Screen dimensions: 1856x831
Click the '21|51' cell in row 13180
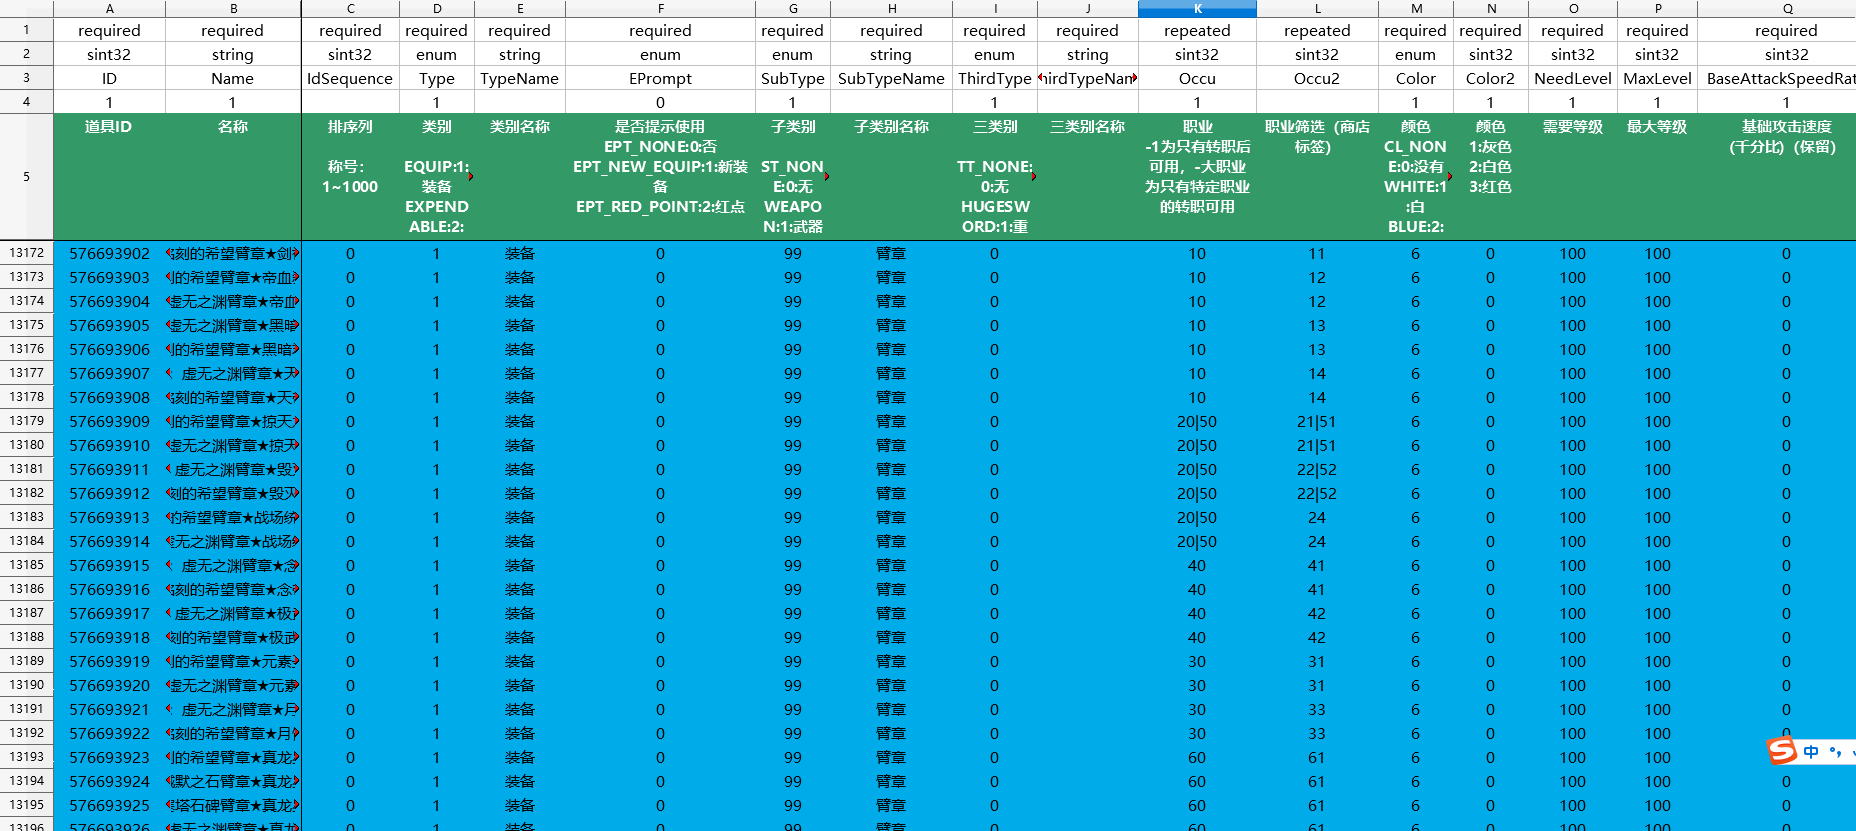[1317, 446]
